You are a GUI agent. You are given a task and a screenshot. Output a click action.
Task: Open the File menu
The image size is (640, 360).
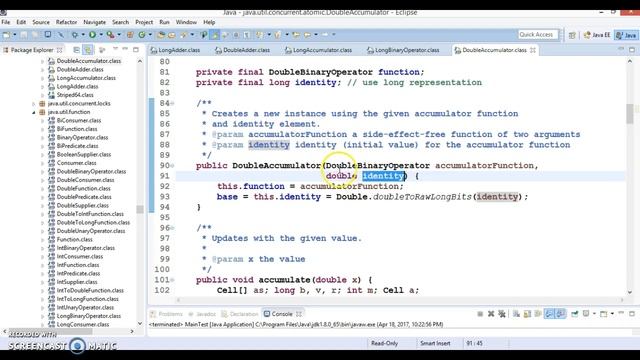click(6, 22)
